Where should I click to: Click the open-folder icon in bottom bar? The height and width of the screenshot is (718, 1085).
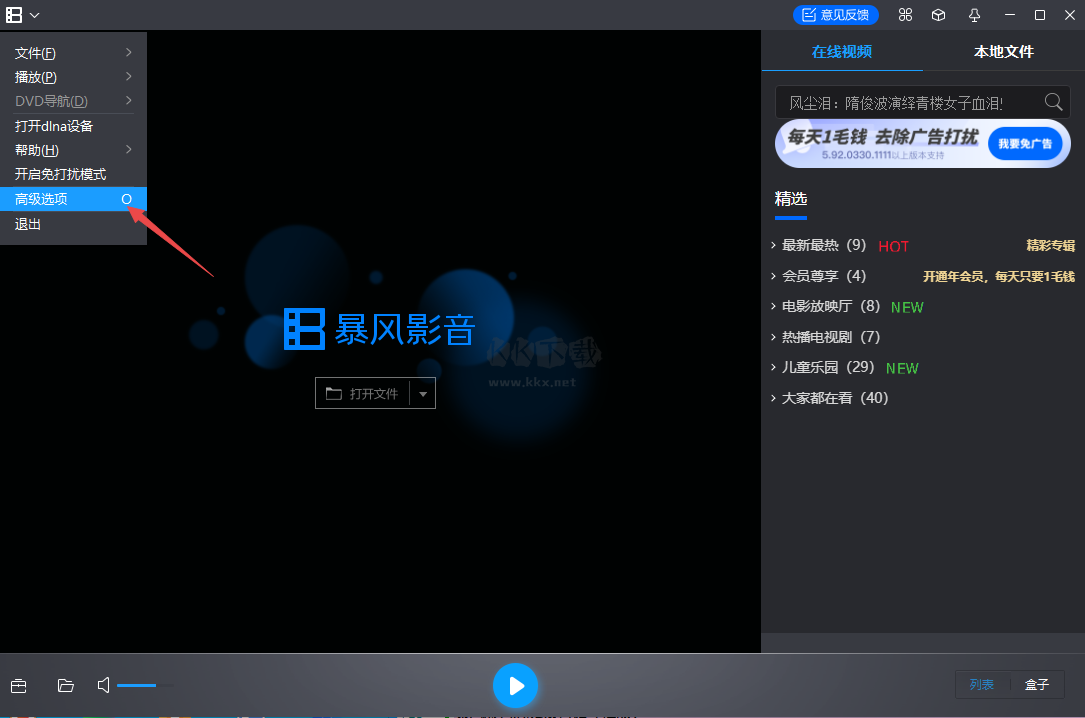[66, 685]
